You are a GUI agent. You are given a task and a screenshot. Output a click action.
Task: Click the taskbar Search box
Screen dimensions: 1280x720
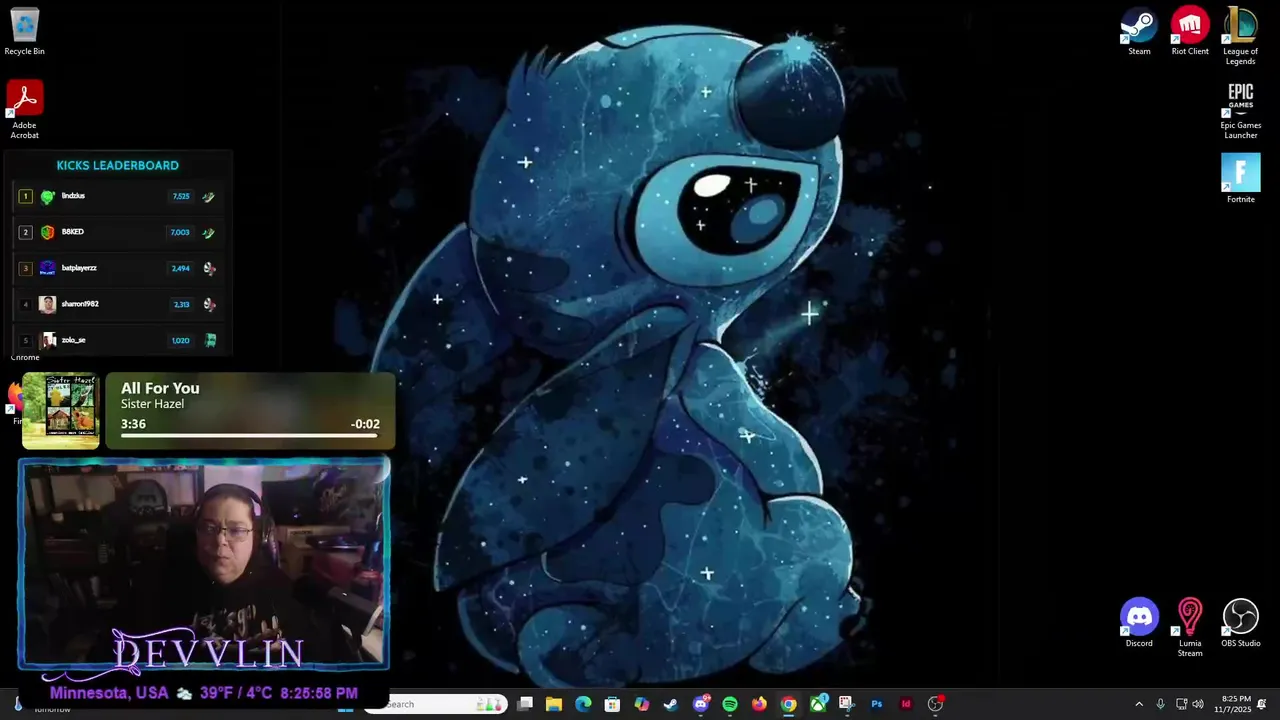(x=436, y=704)
